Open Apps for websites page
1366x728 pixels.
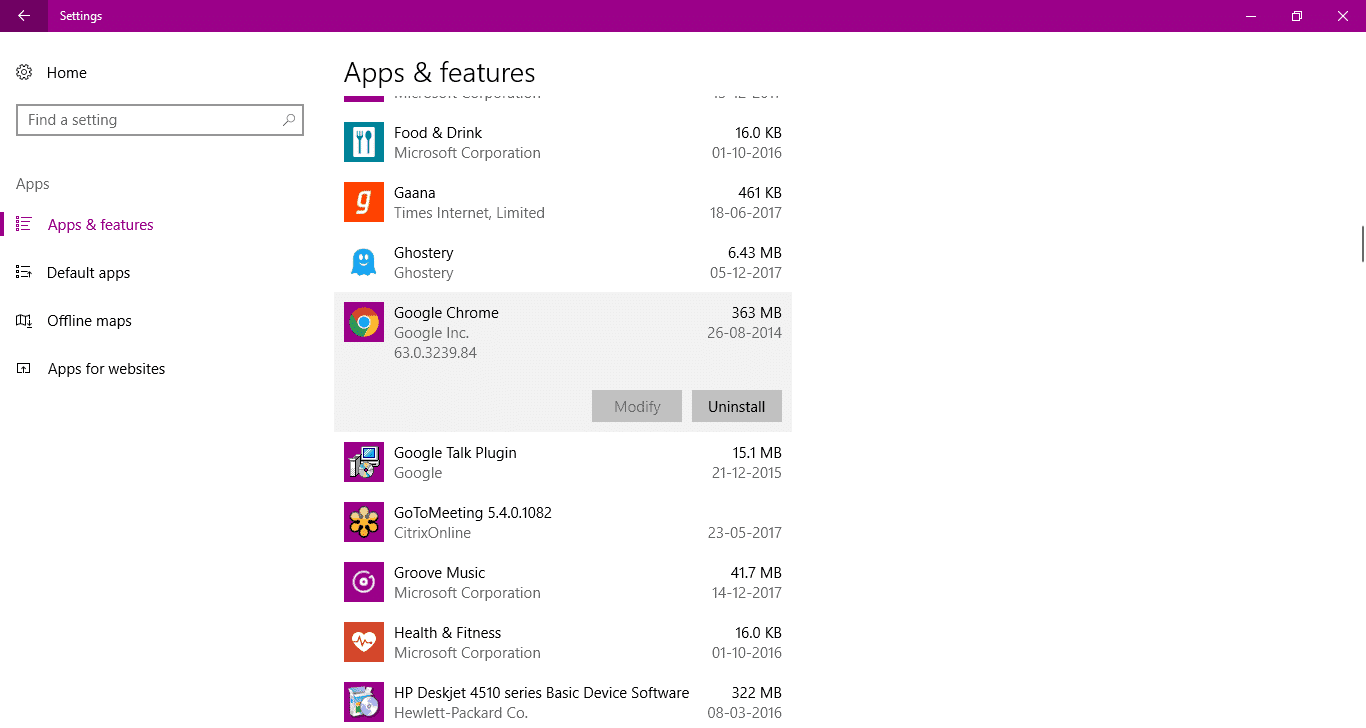tap(106, 369)
